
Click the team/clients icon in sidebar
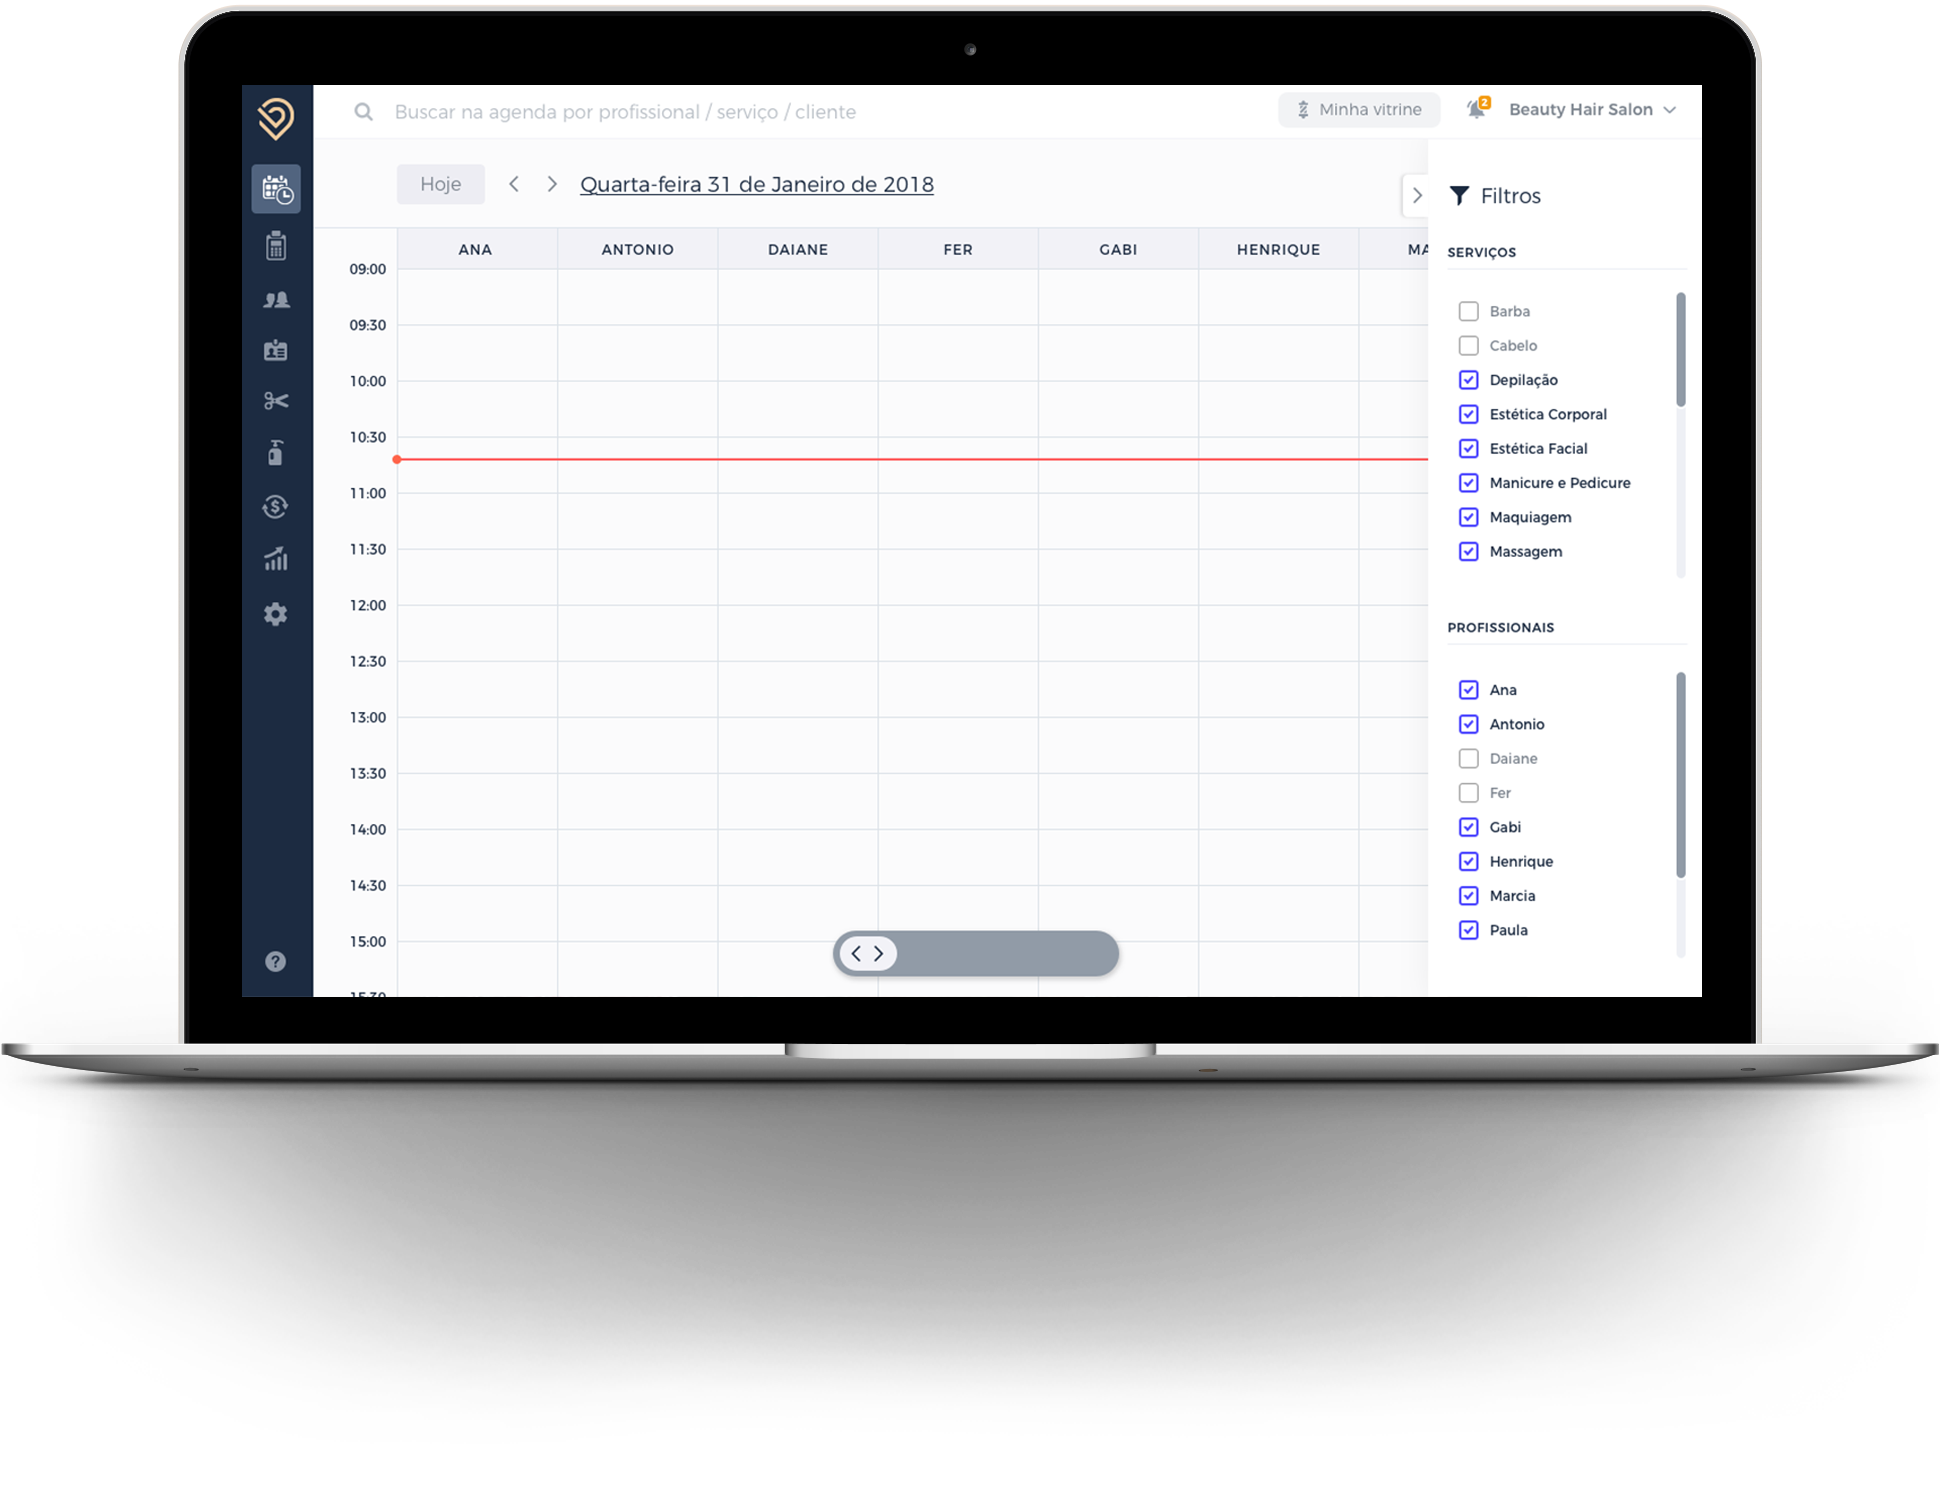click(x=278, y=299)
